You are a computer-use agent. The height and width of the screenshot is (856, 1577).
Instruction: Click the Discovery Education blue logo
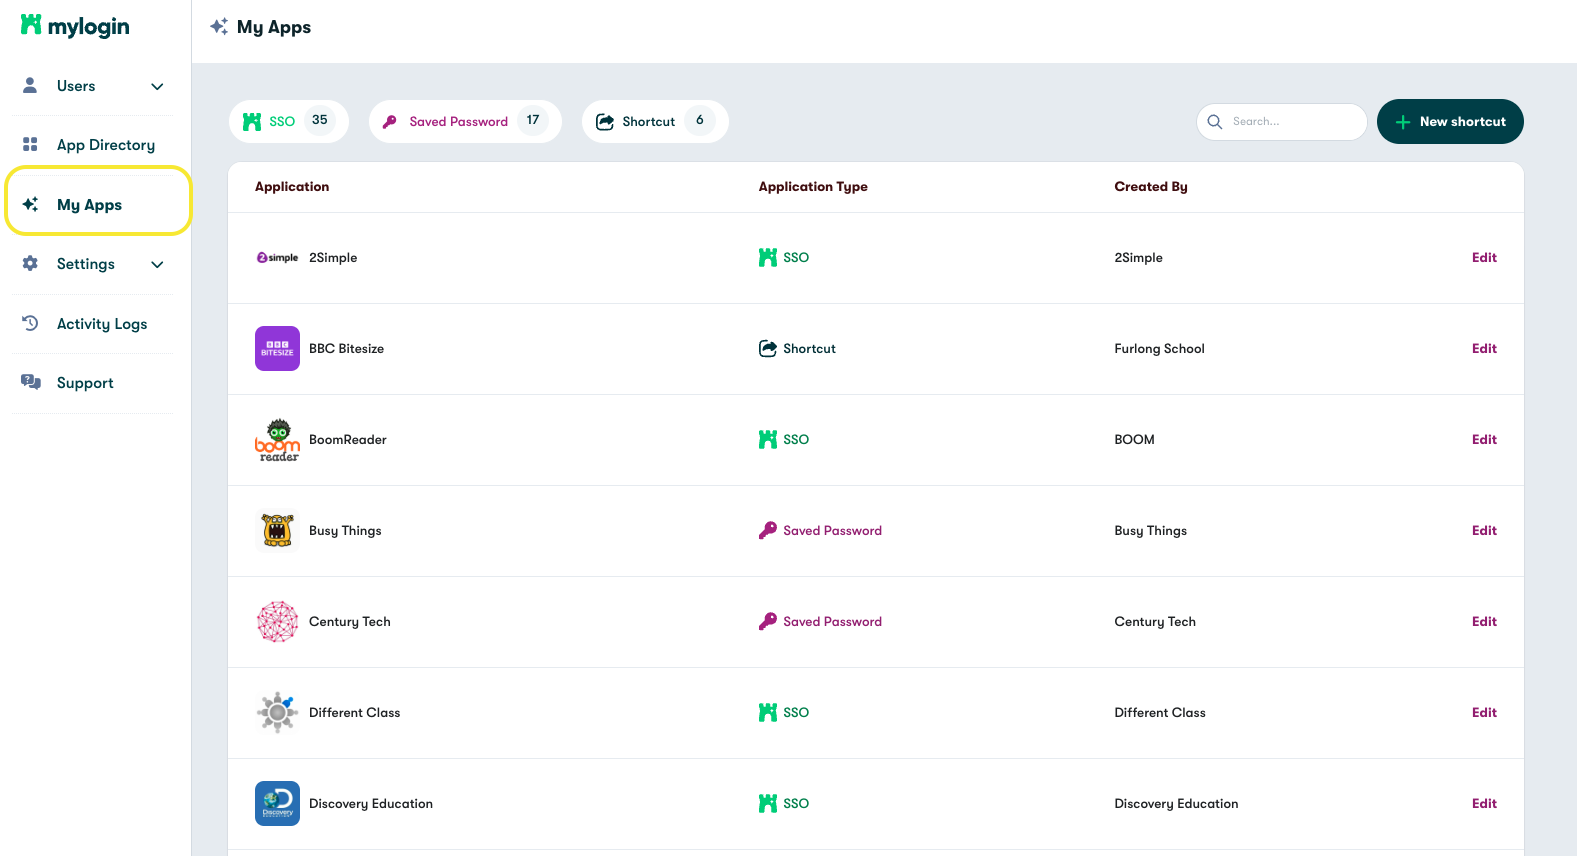(277, 803)
